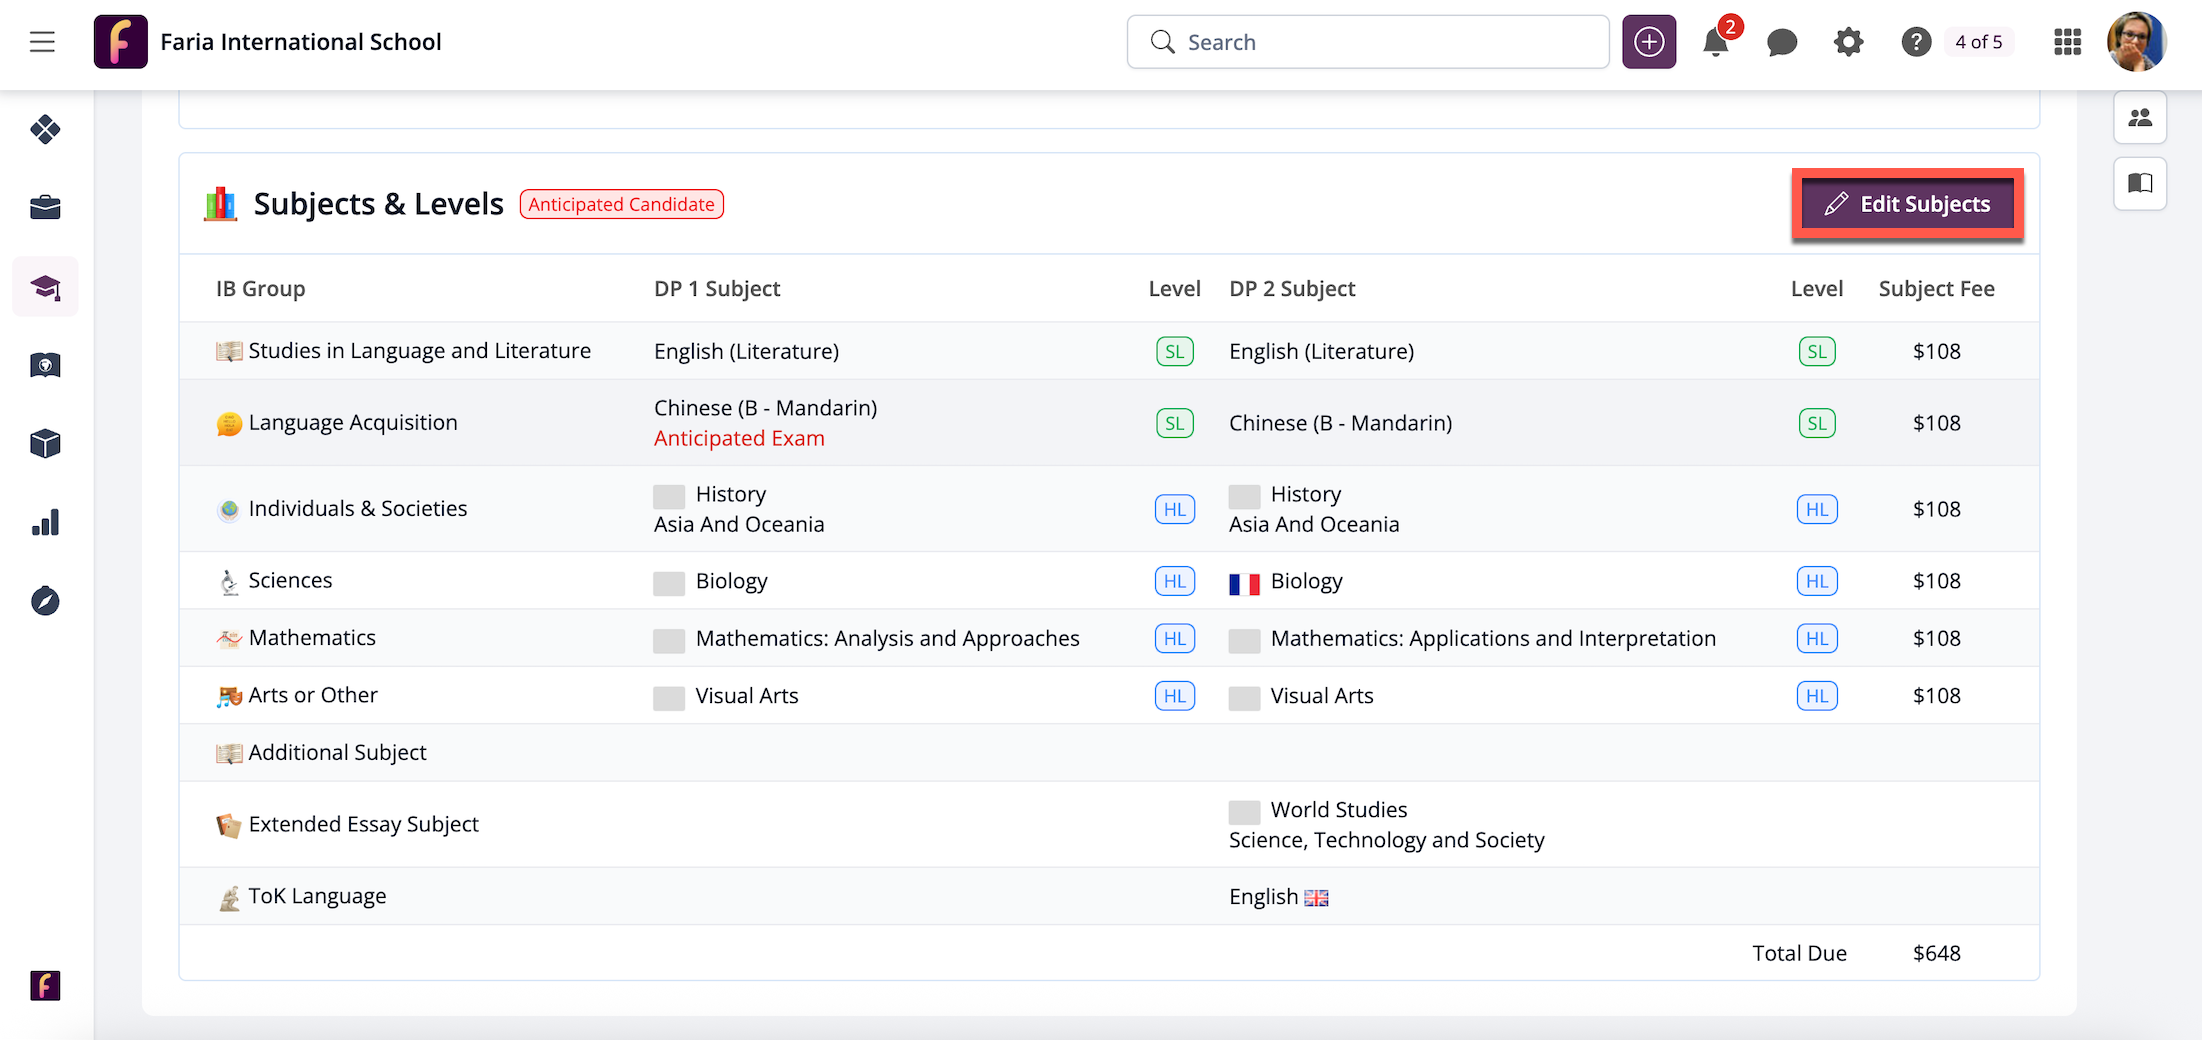The width and height of the screenshot is (2202, 1040).
Task: Click the people icon on right panel
Action: click(2140, 118)
